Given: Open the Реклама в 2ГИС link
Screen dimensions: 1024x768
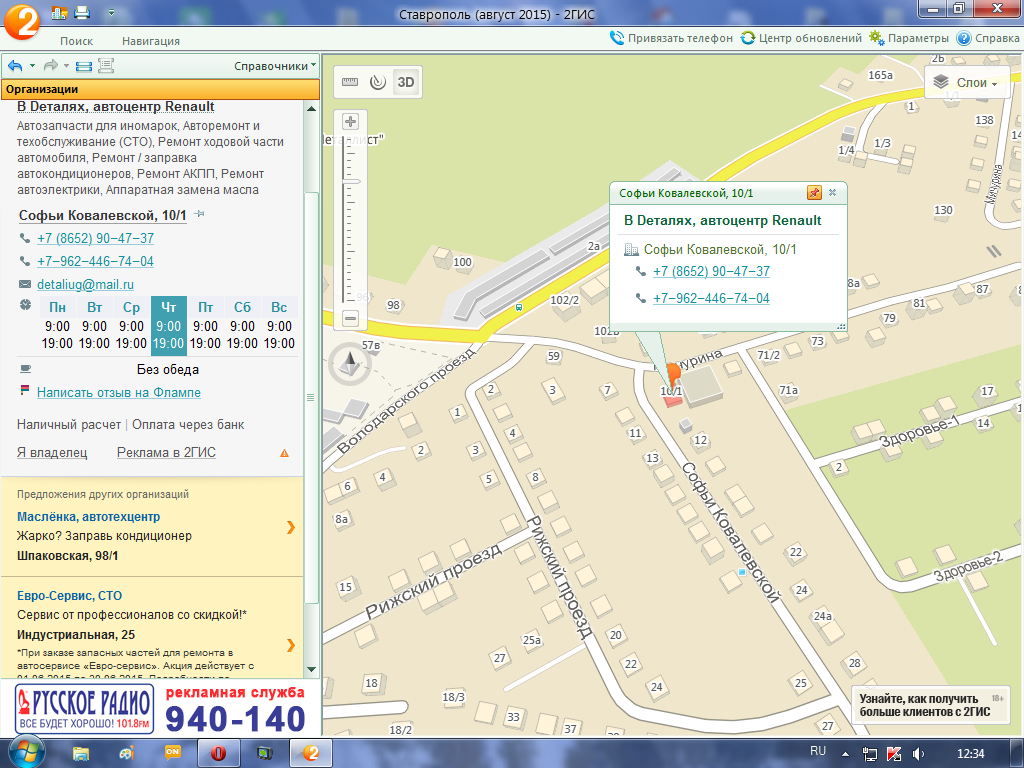Looking at the screenshot, I should (166, 453).
